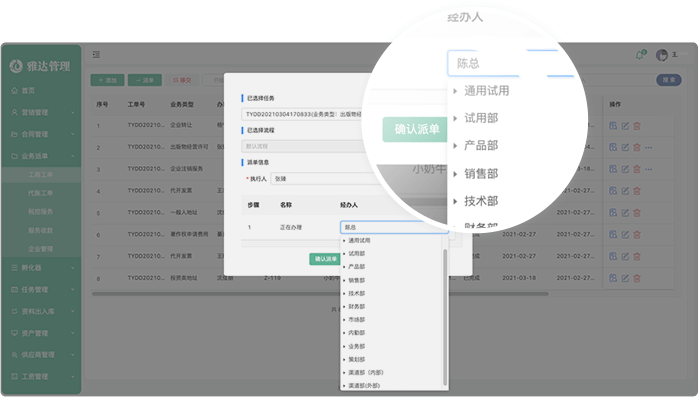Expand 合同管理 sidebar chevron
This screenshot has height=397, width=698.
click(x=73, y=134)
